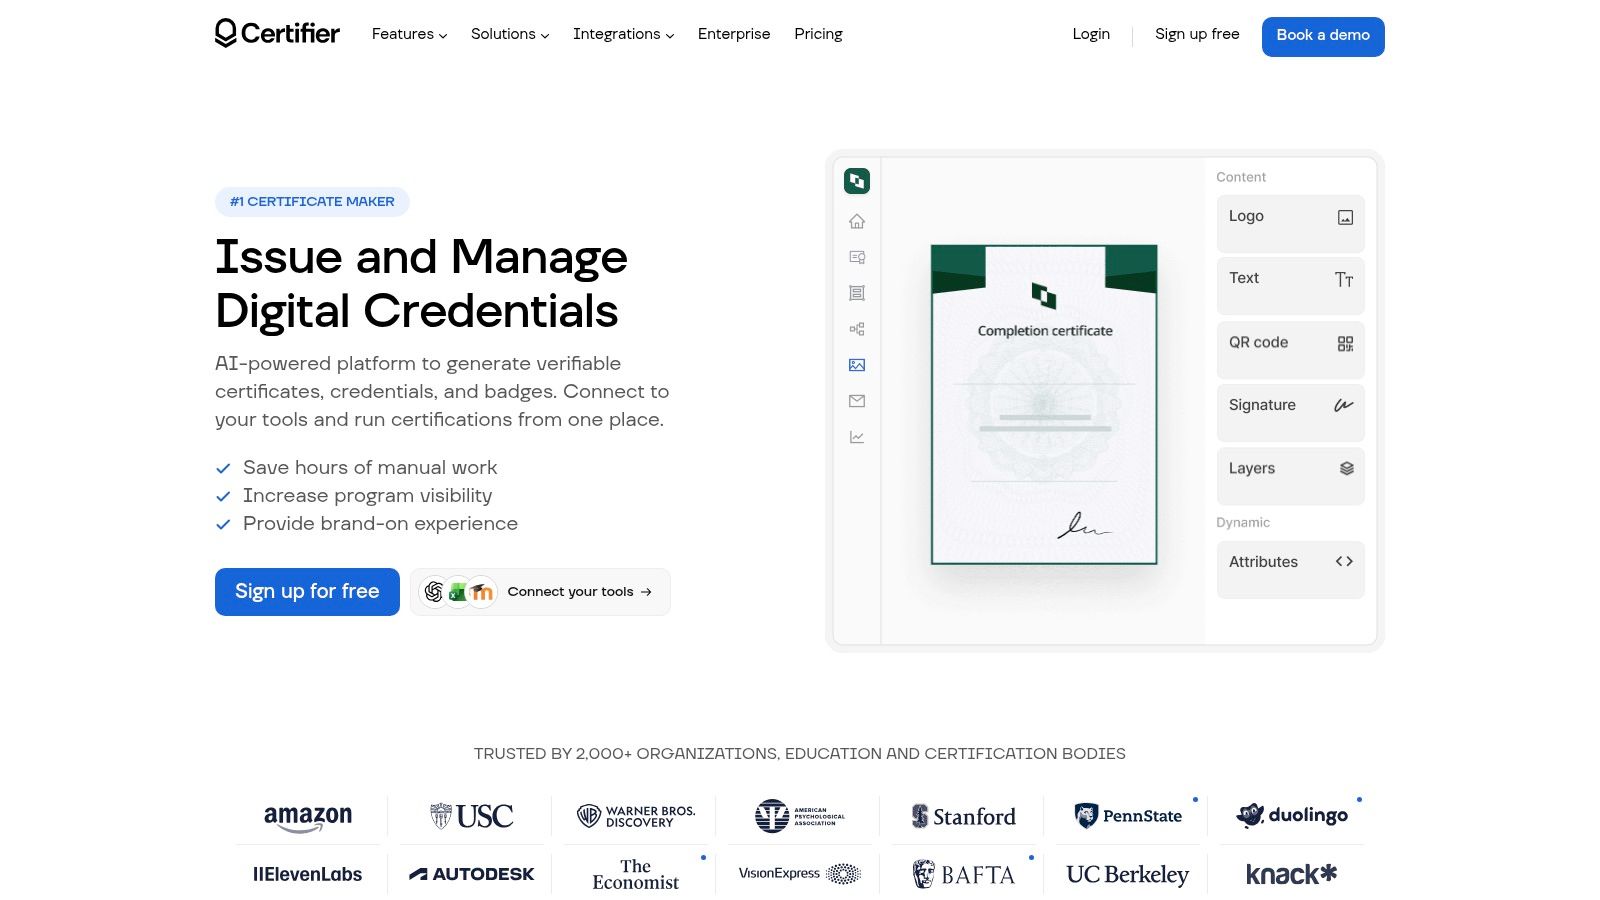Open the Pricing page

click(818, 34)
